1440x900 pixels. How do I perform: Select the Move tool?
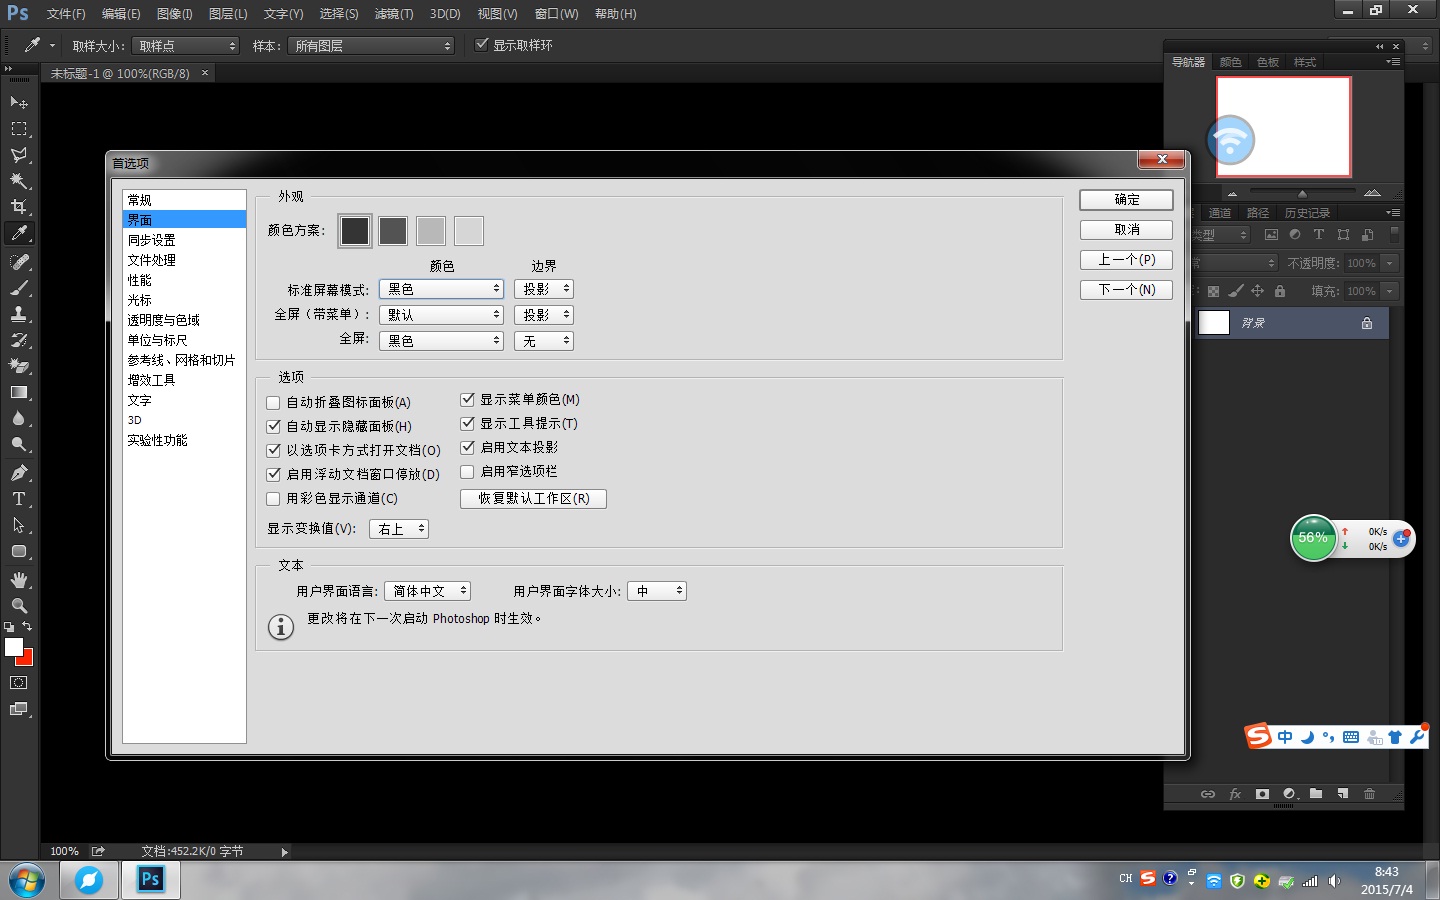tap(19, 102)
